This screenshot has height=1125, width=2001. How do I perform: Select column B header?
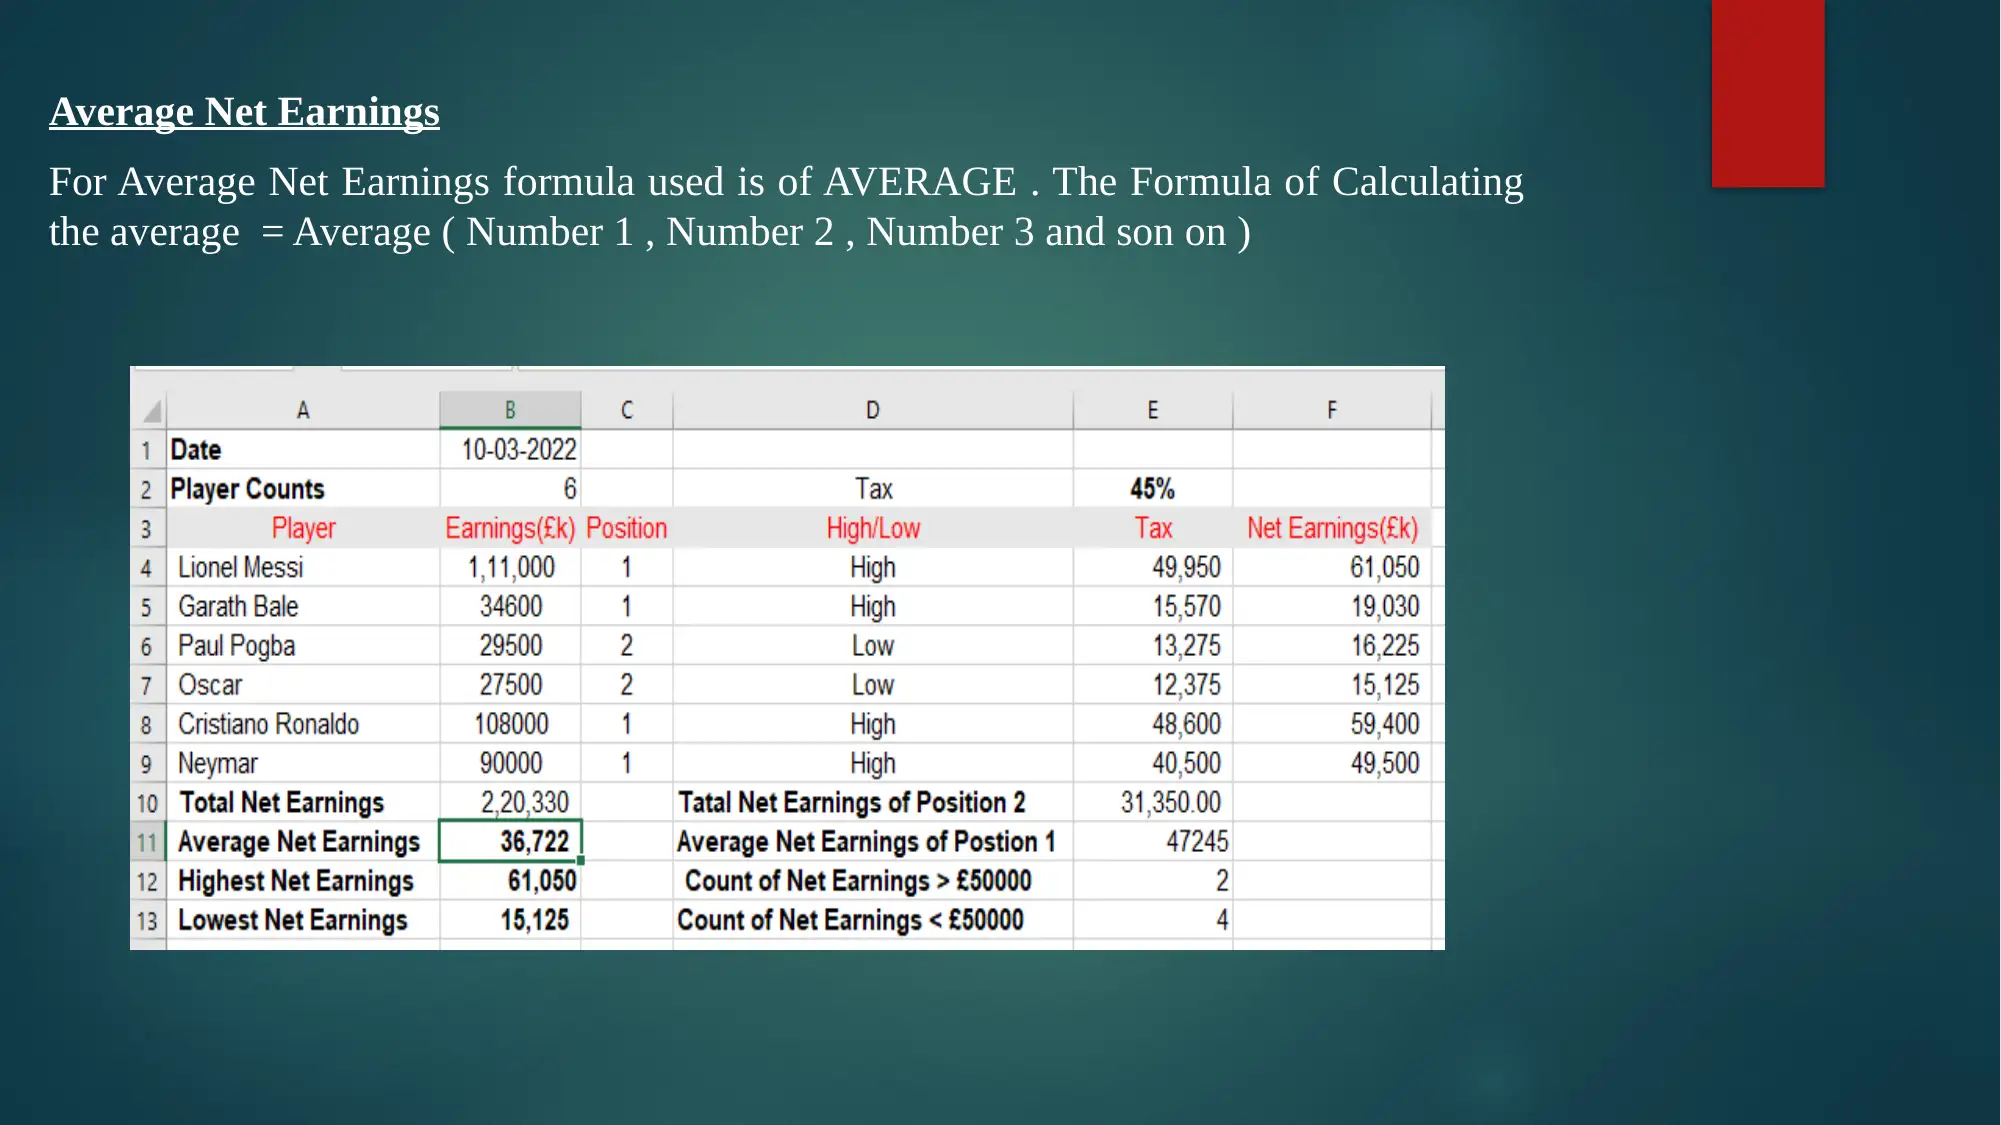coord(510,410)
